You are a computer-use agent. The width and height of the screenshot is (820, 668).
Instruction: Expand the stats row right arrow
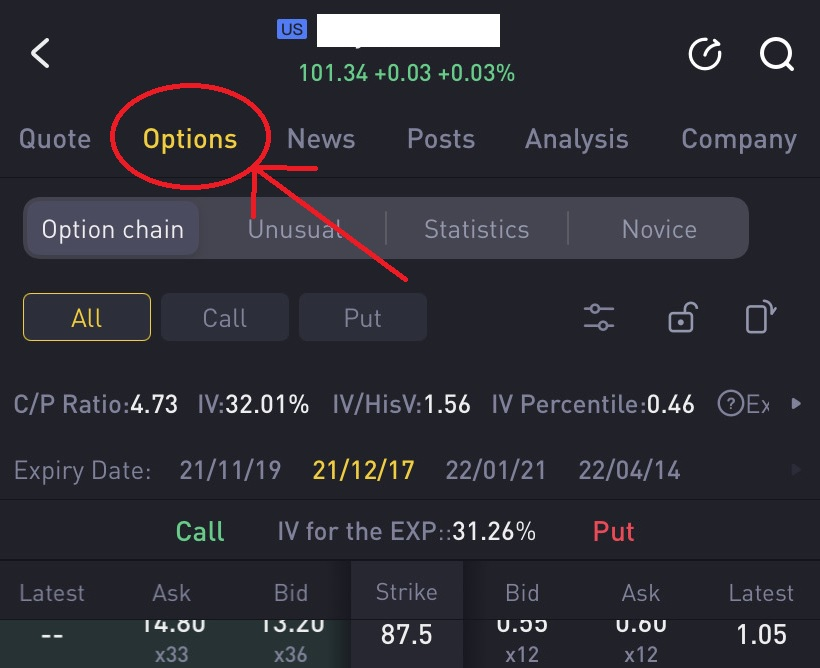796,404
